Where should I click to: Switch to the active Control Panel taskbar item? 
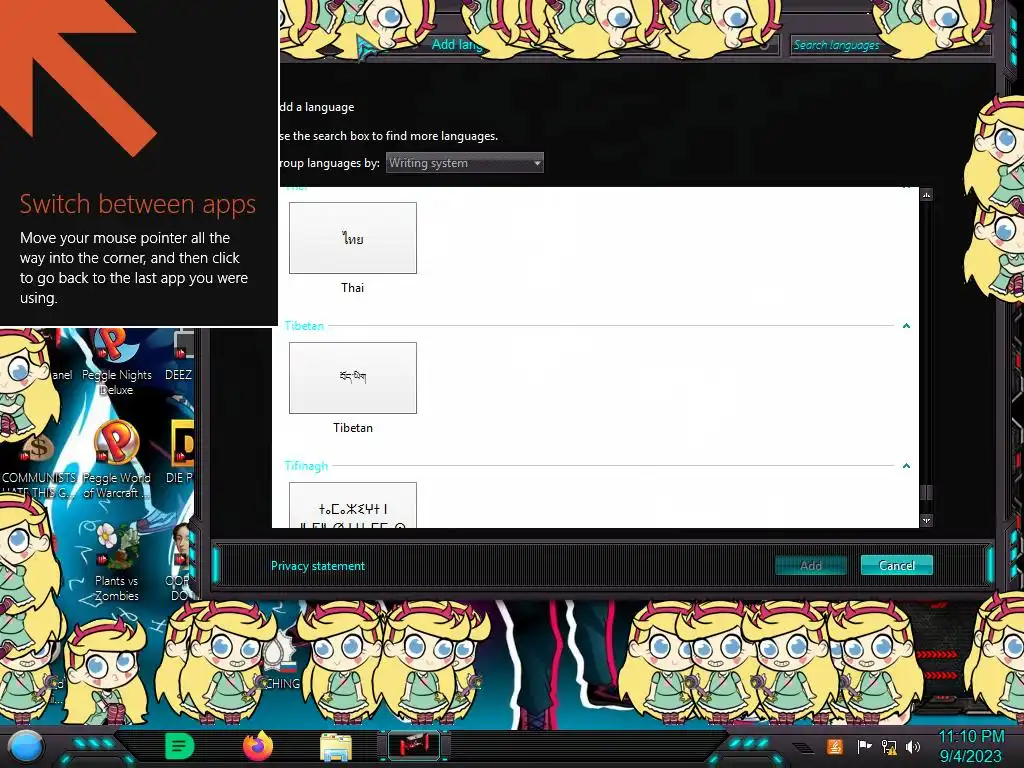point(413,746)
